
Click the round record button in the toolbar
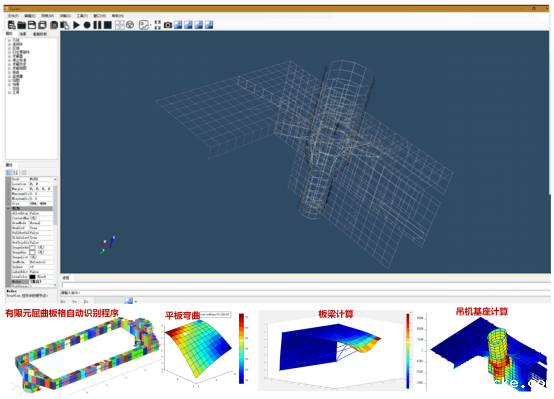(x=87, y=25)
